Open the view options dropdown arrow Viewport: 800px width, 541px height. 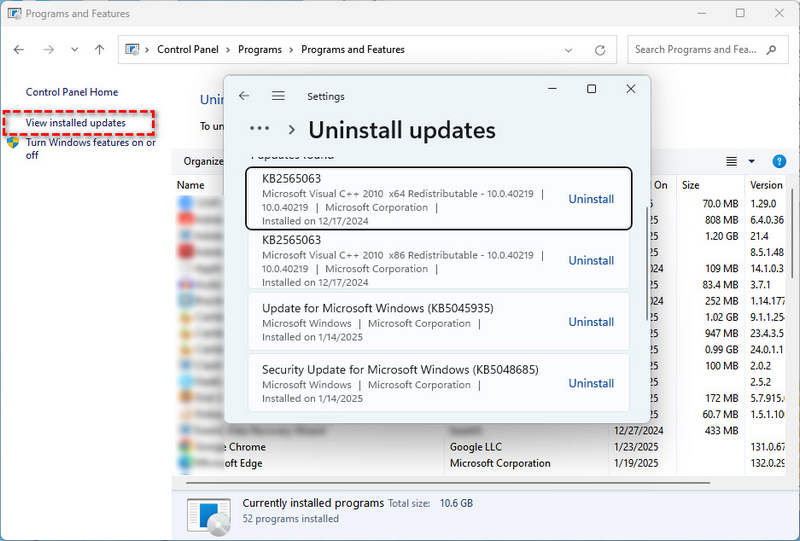coord(752,161)
